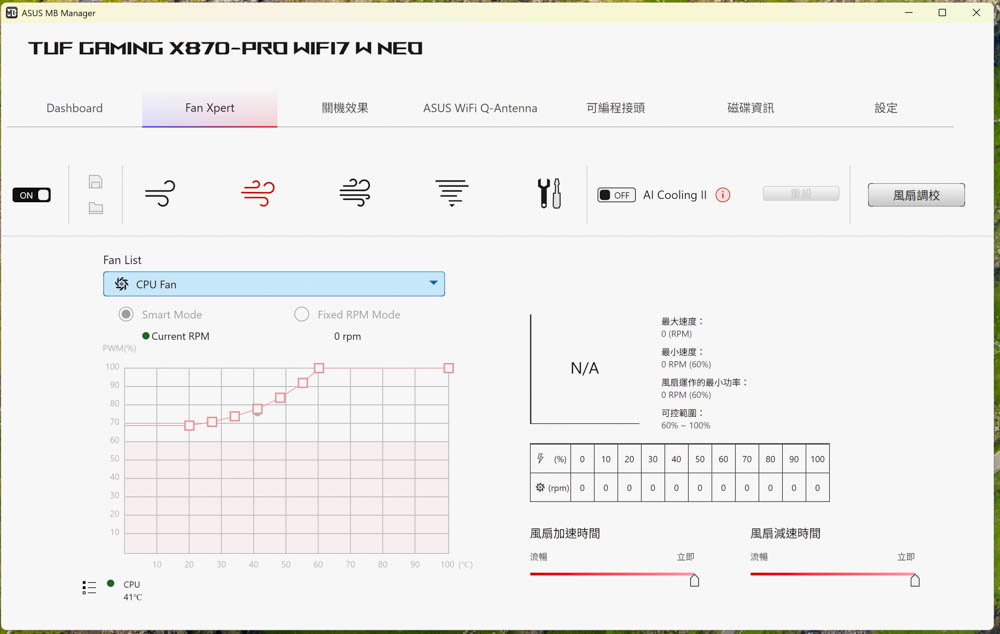
Task: Toggle the Fan Xpert ON switch
Action: (x=32, y=195)
